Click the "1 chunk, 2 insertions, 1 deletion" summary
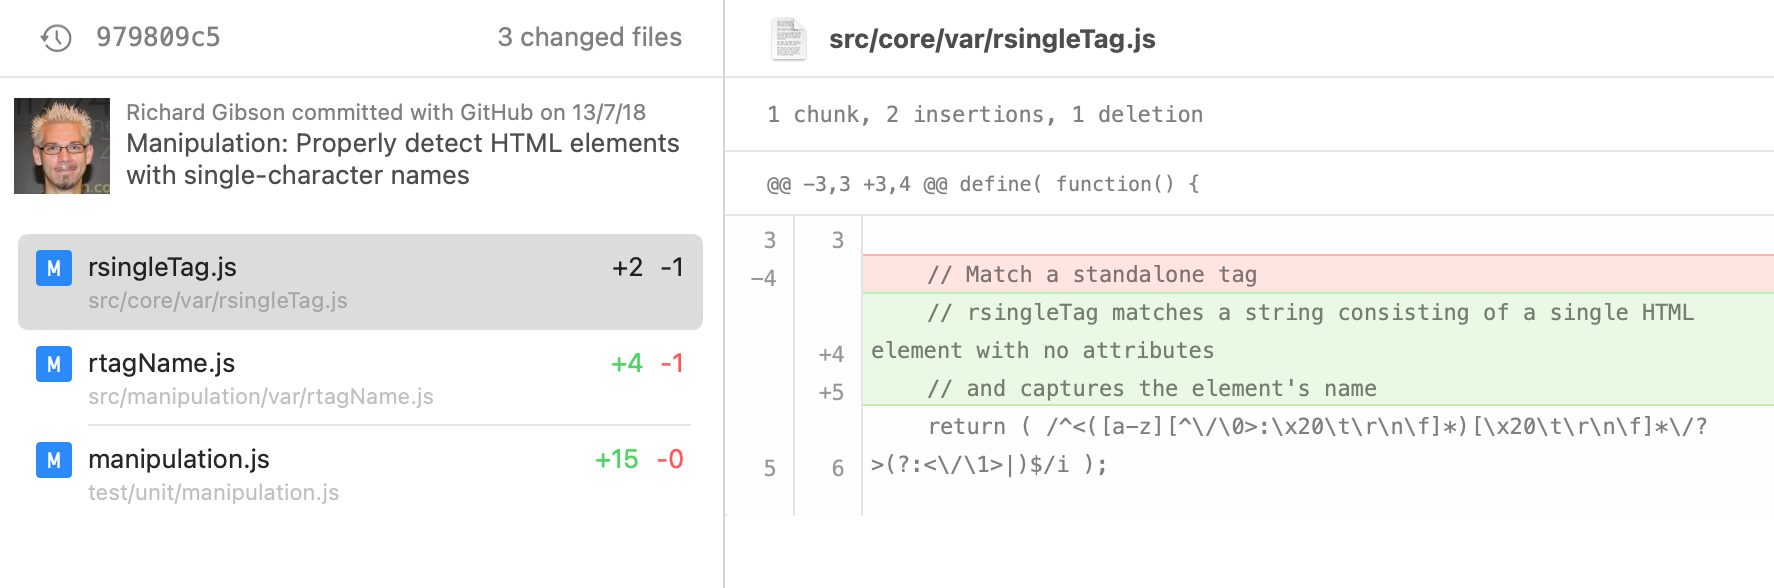 click(985, 115)
